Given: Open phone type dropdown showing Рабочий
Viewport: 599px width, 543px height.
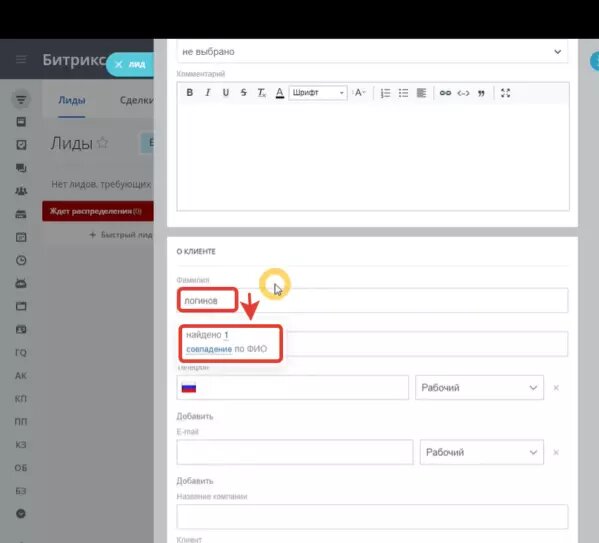Looking at the screenshot, I should click(x=479, y=387).
